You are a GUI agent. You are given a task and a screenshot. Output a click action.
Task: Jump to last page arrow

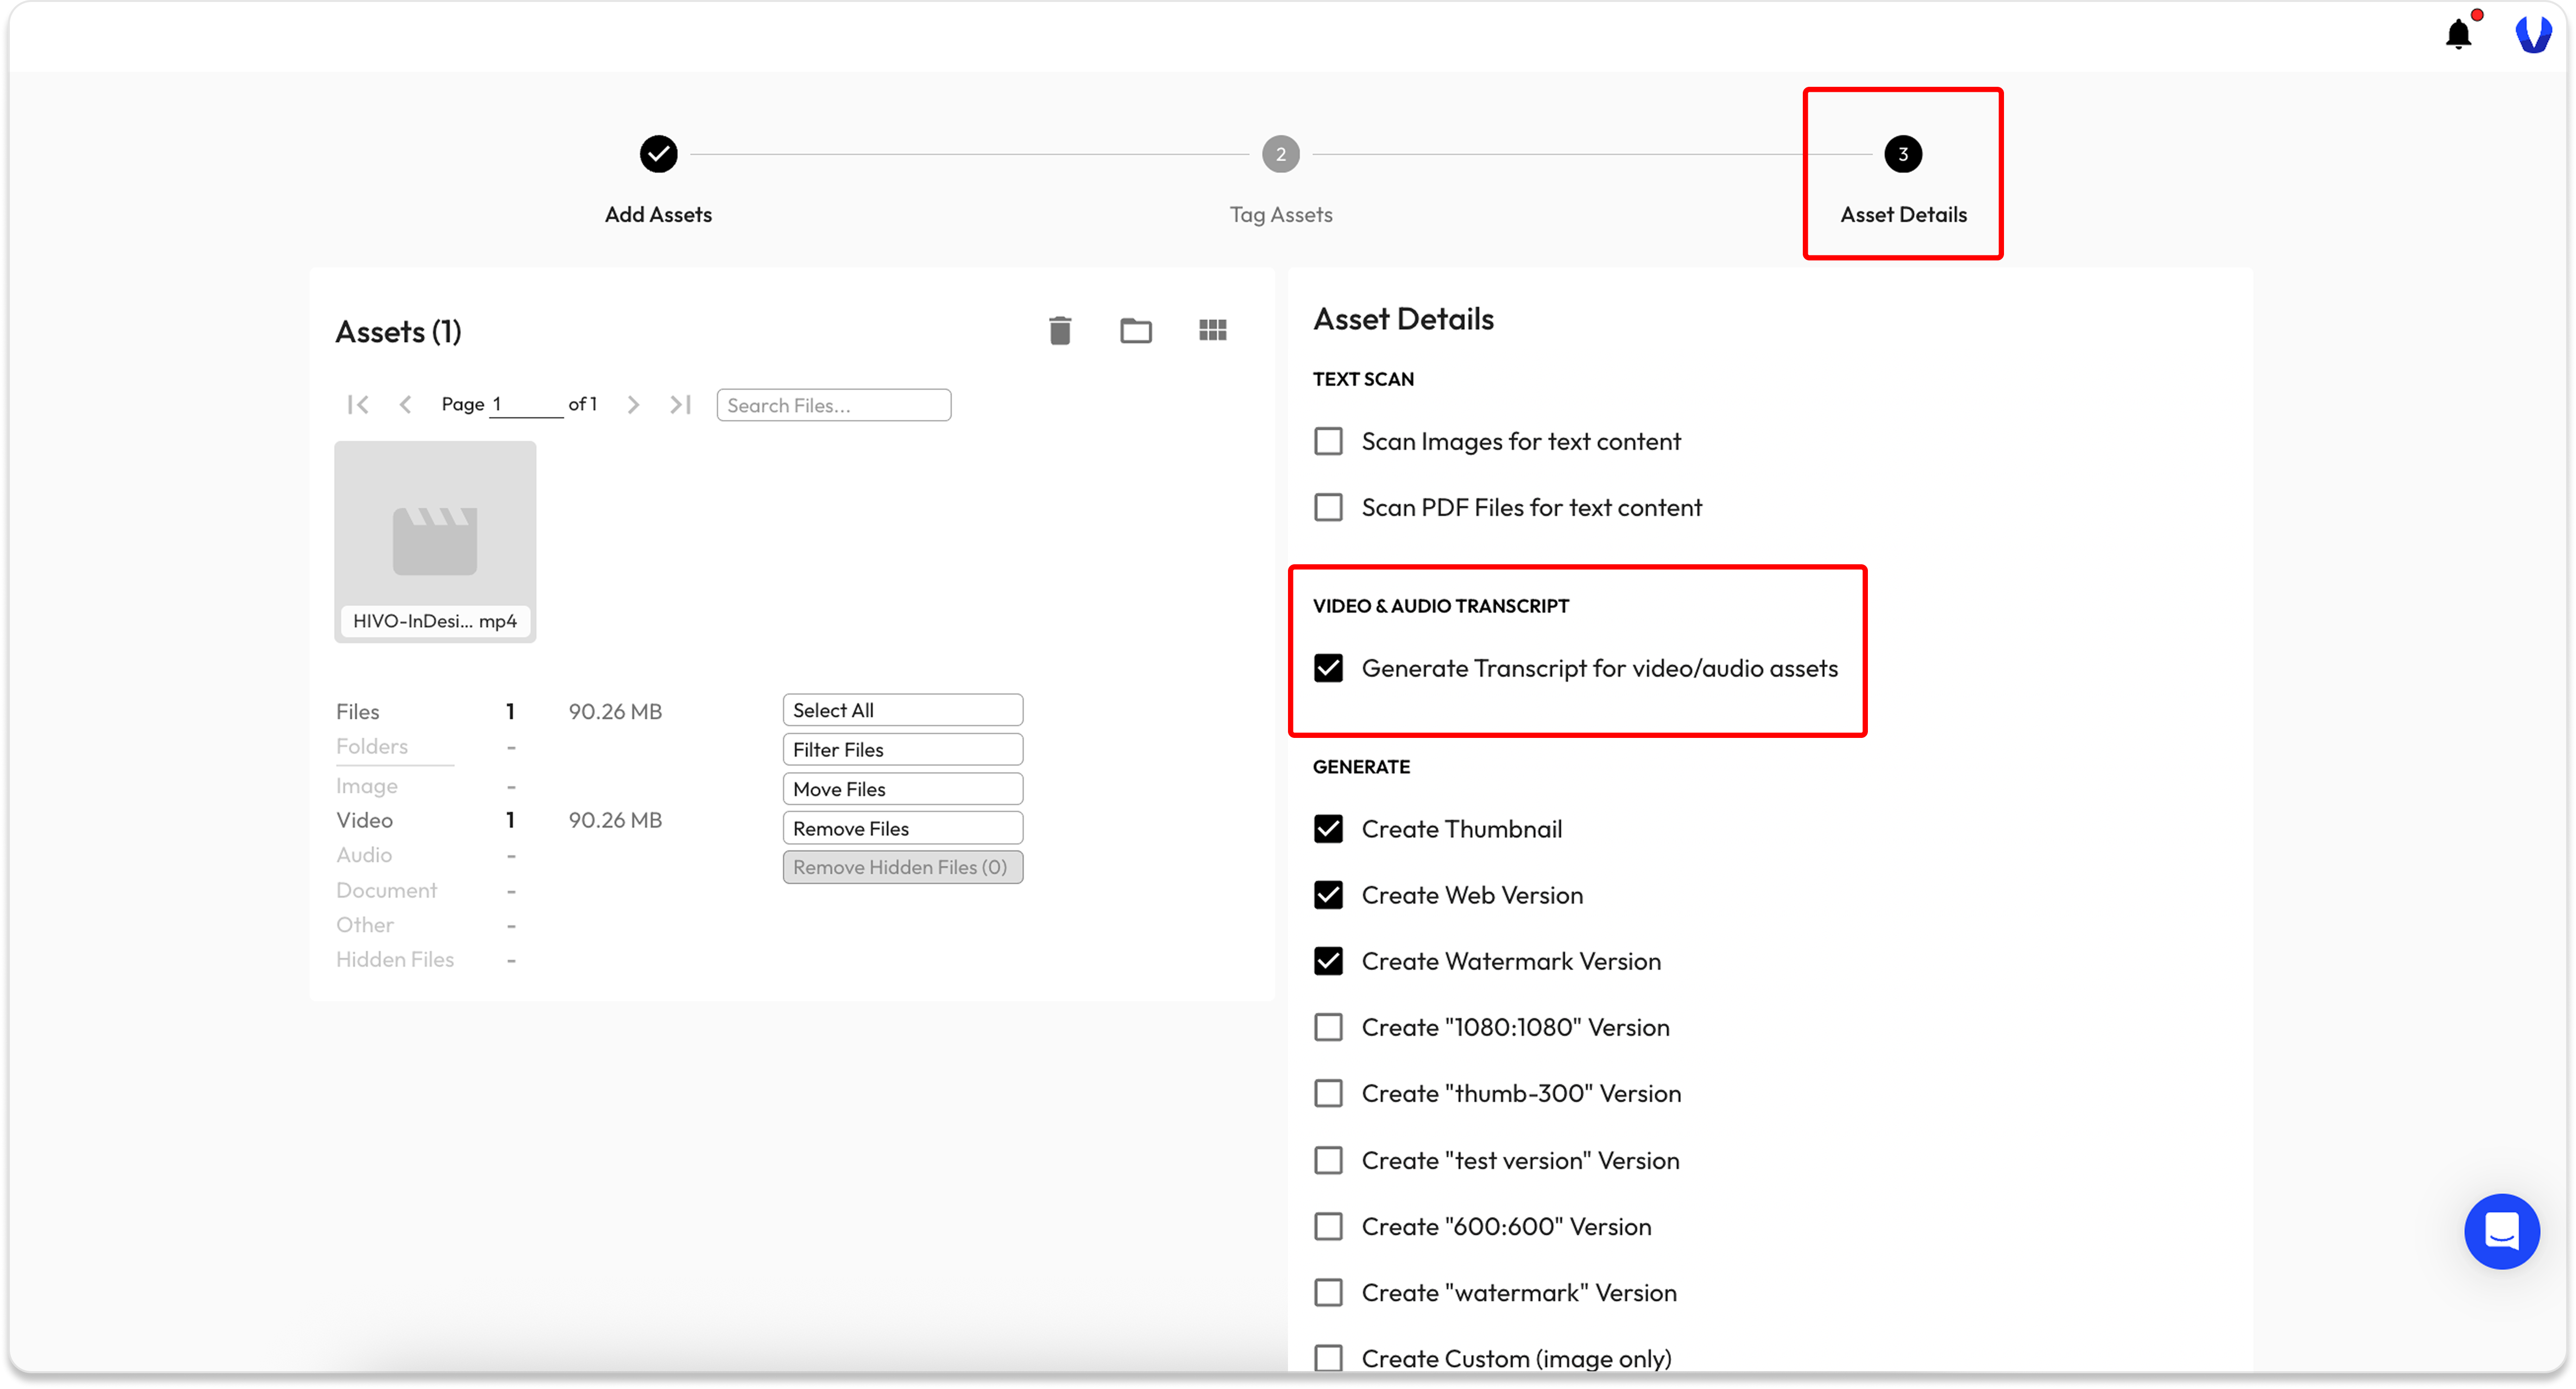point(681,404)
